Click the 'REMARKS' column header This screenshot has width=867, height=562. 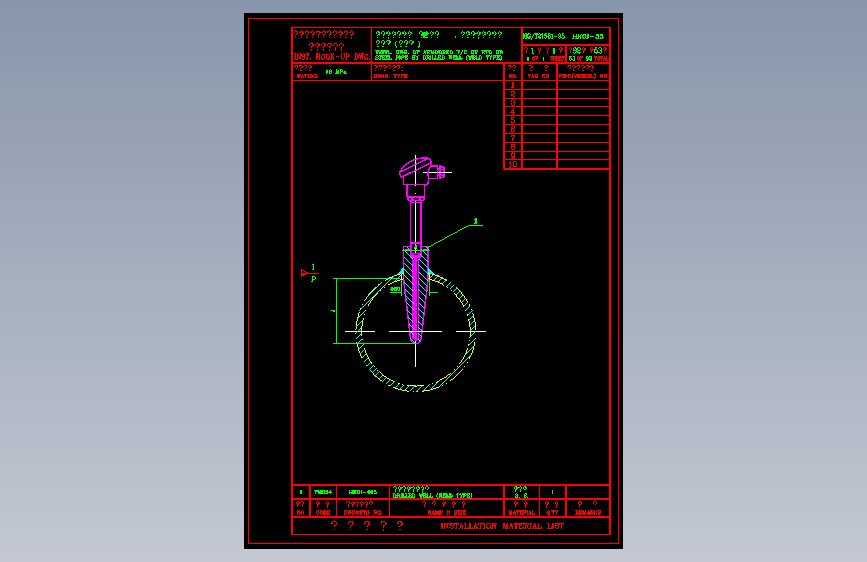pos(588,513)
